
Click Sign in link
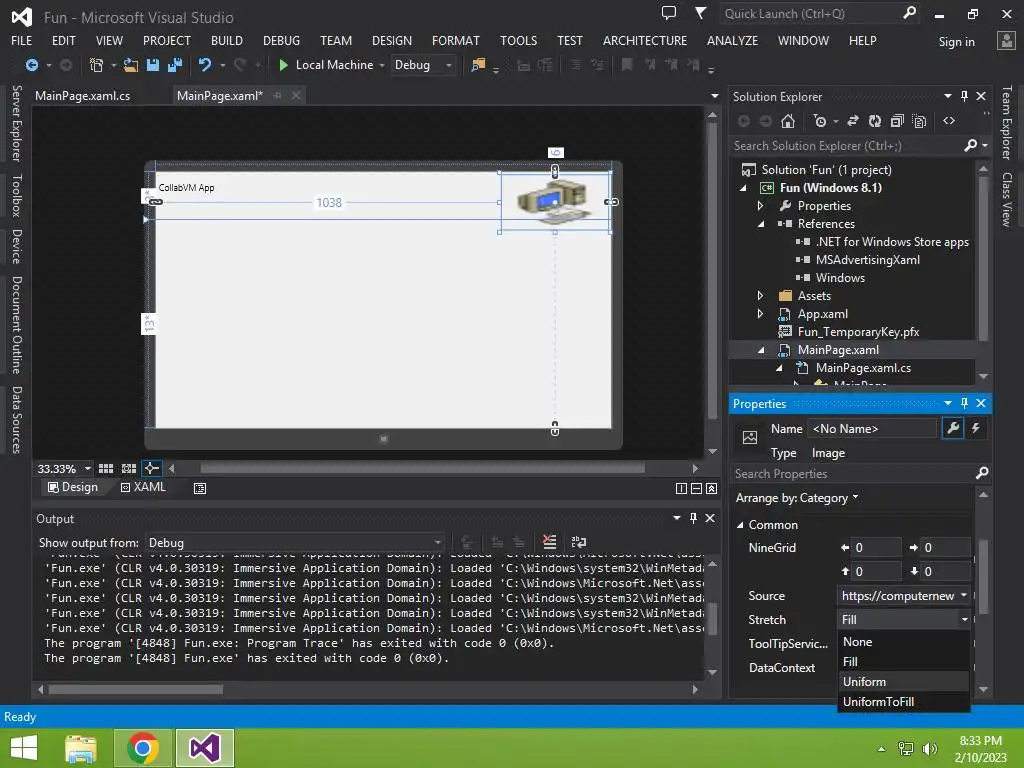click(956, 42)
